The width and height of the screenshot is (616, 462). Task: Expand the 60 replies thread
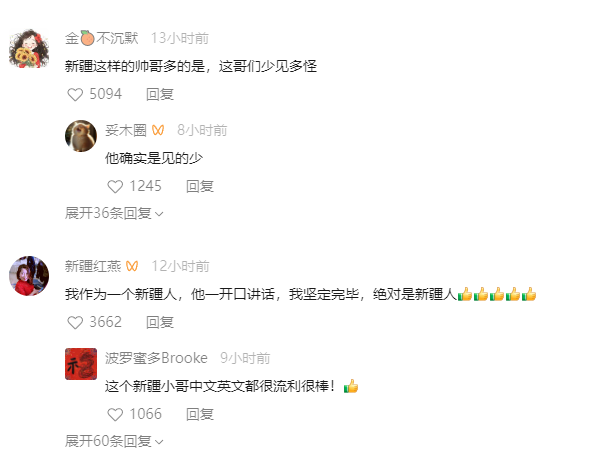pyautogui.click(x=114, y=441)
